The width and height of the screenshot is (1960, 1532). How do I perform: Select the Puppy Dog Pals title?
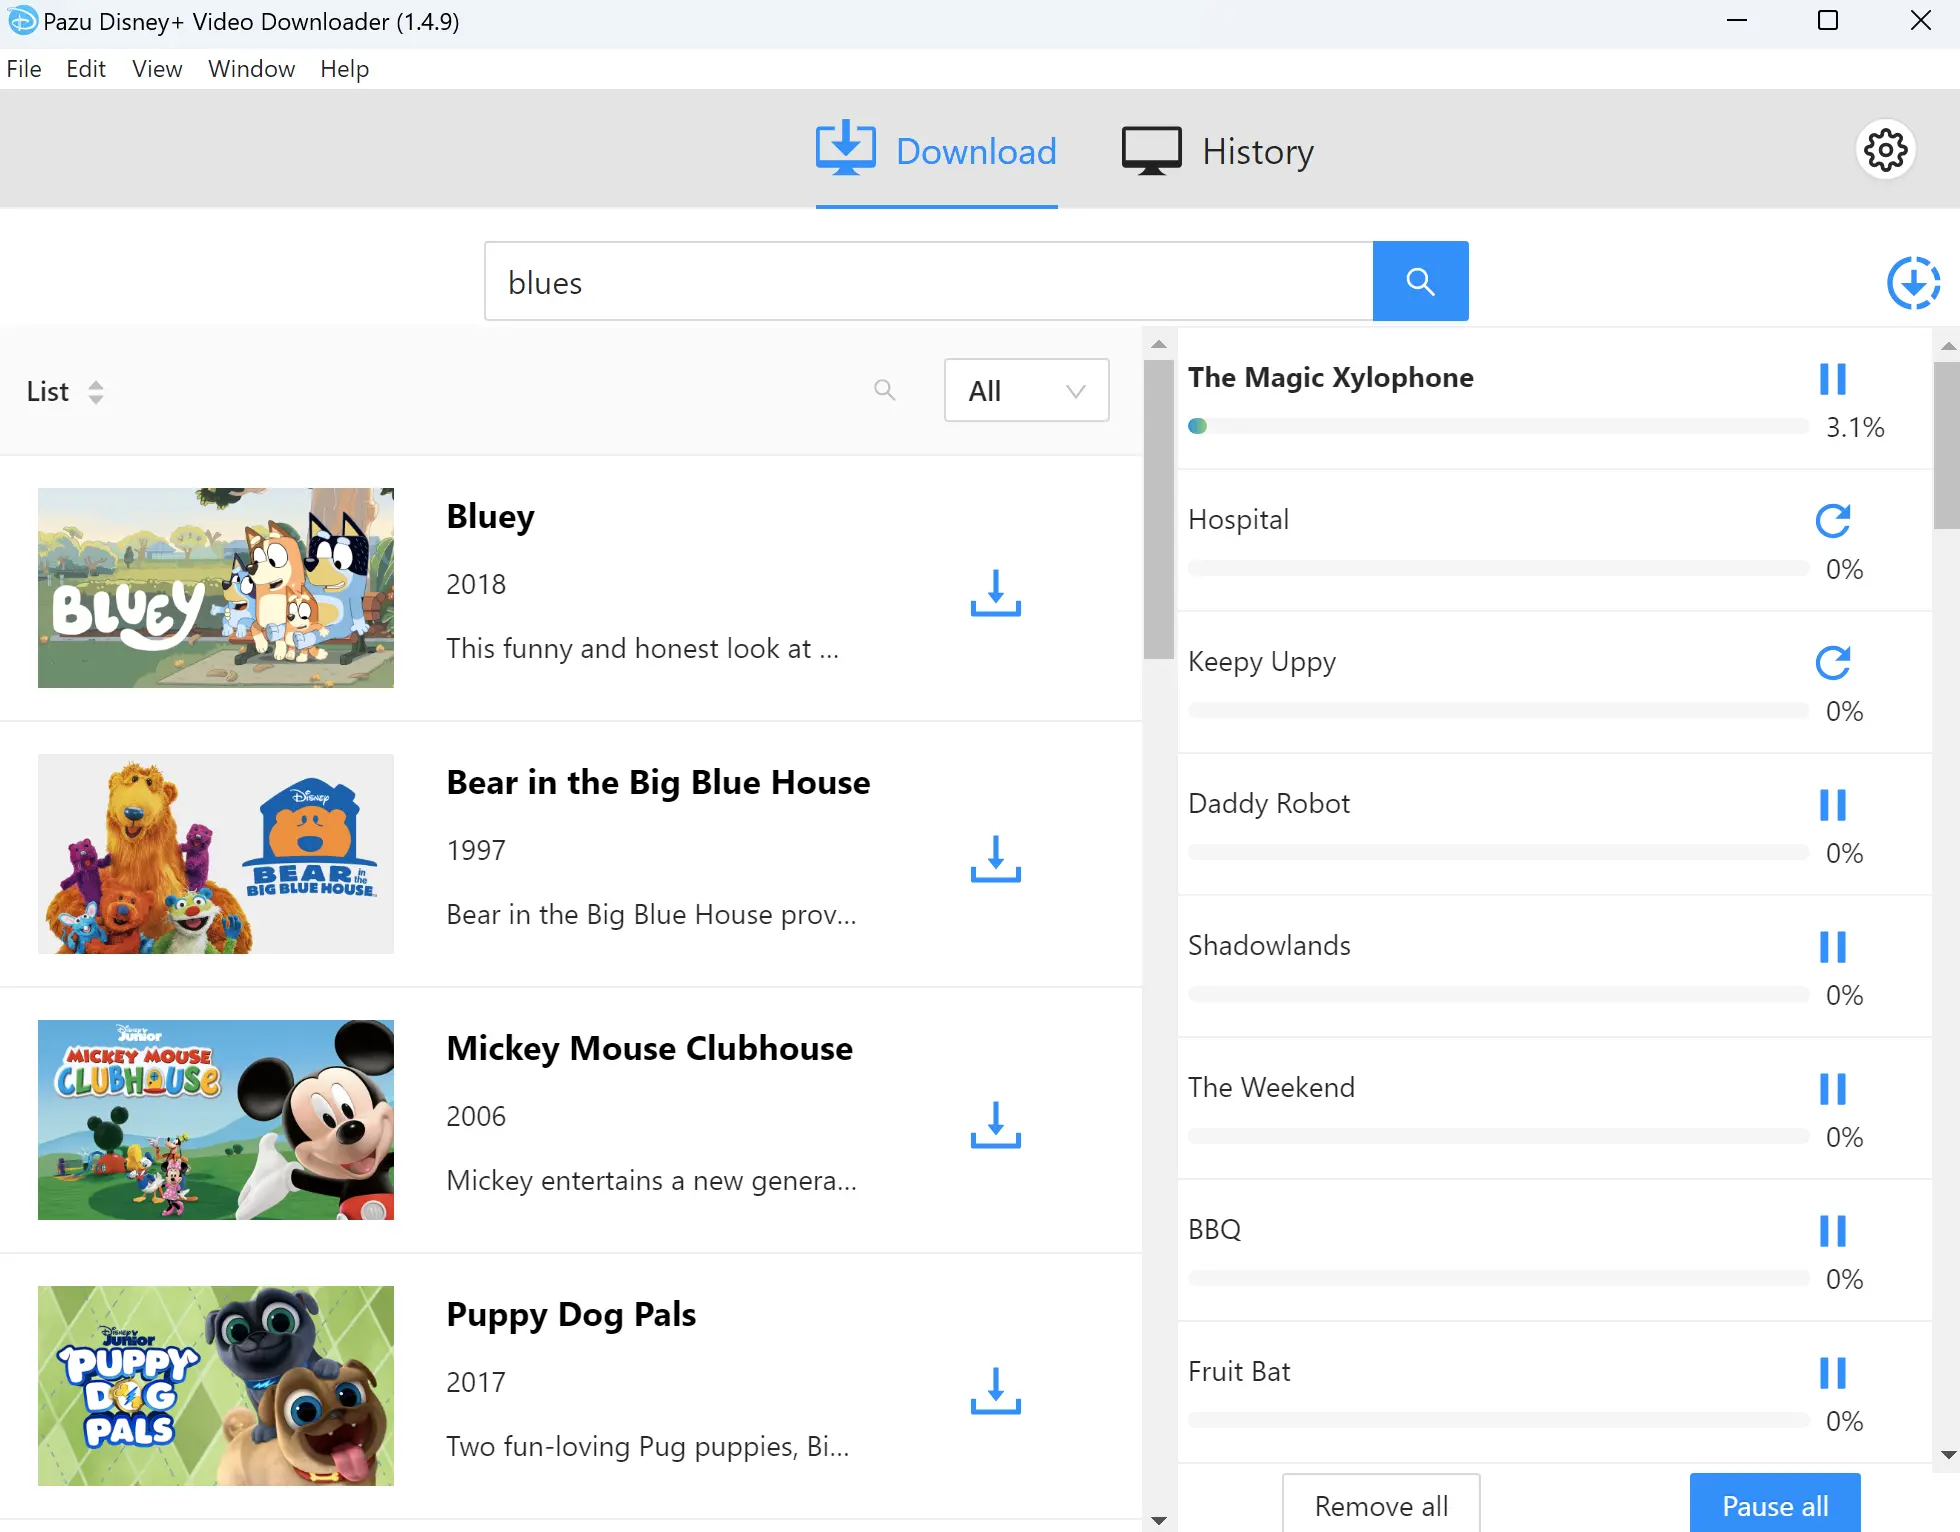point(571,1314)
